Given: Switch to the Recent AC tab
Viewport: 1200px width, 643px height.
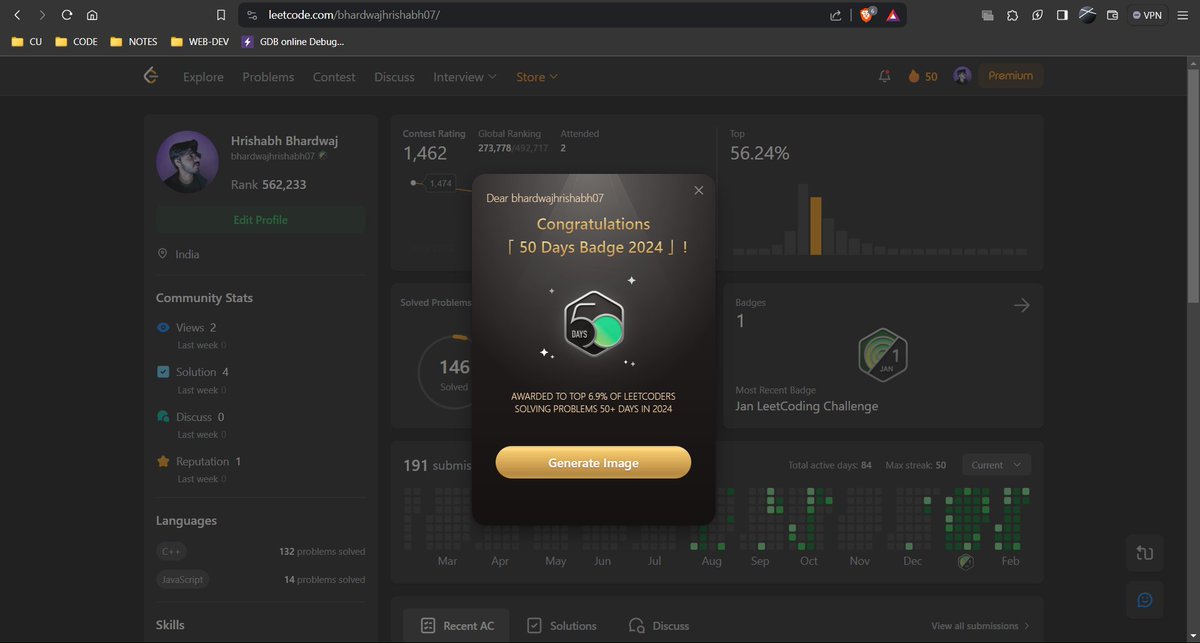Looking at the screenshot, I should pos(456,626).
